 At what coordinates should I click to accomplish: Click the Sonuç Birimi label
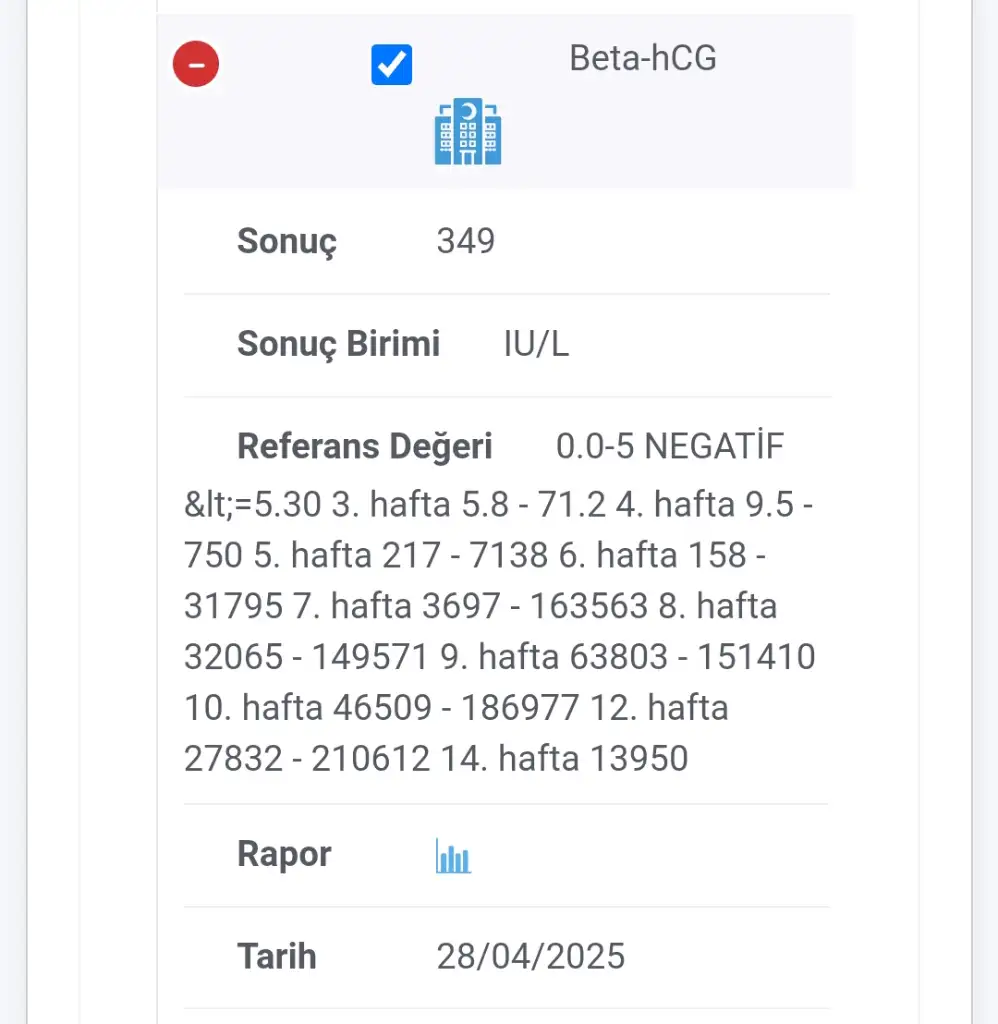pos(338,344)
